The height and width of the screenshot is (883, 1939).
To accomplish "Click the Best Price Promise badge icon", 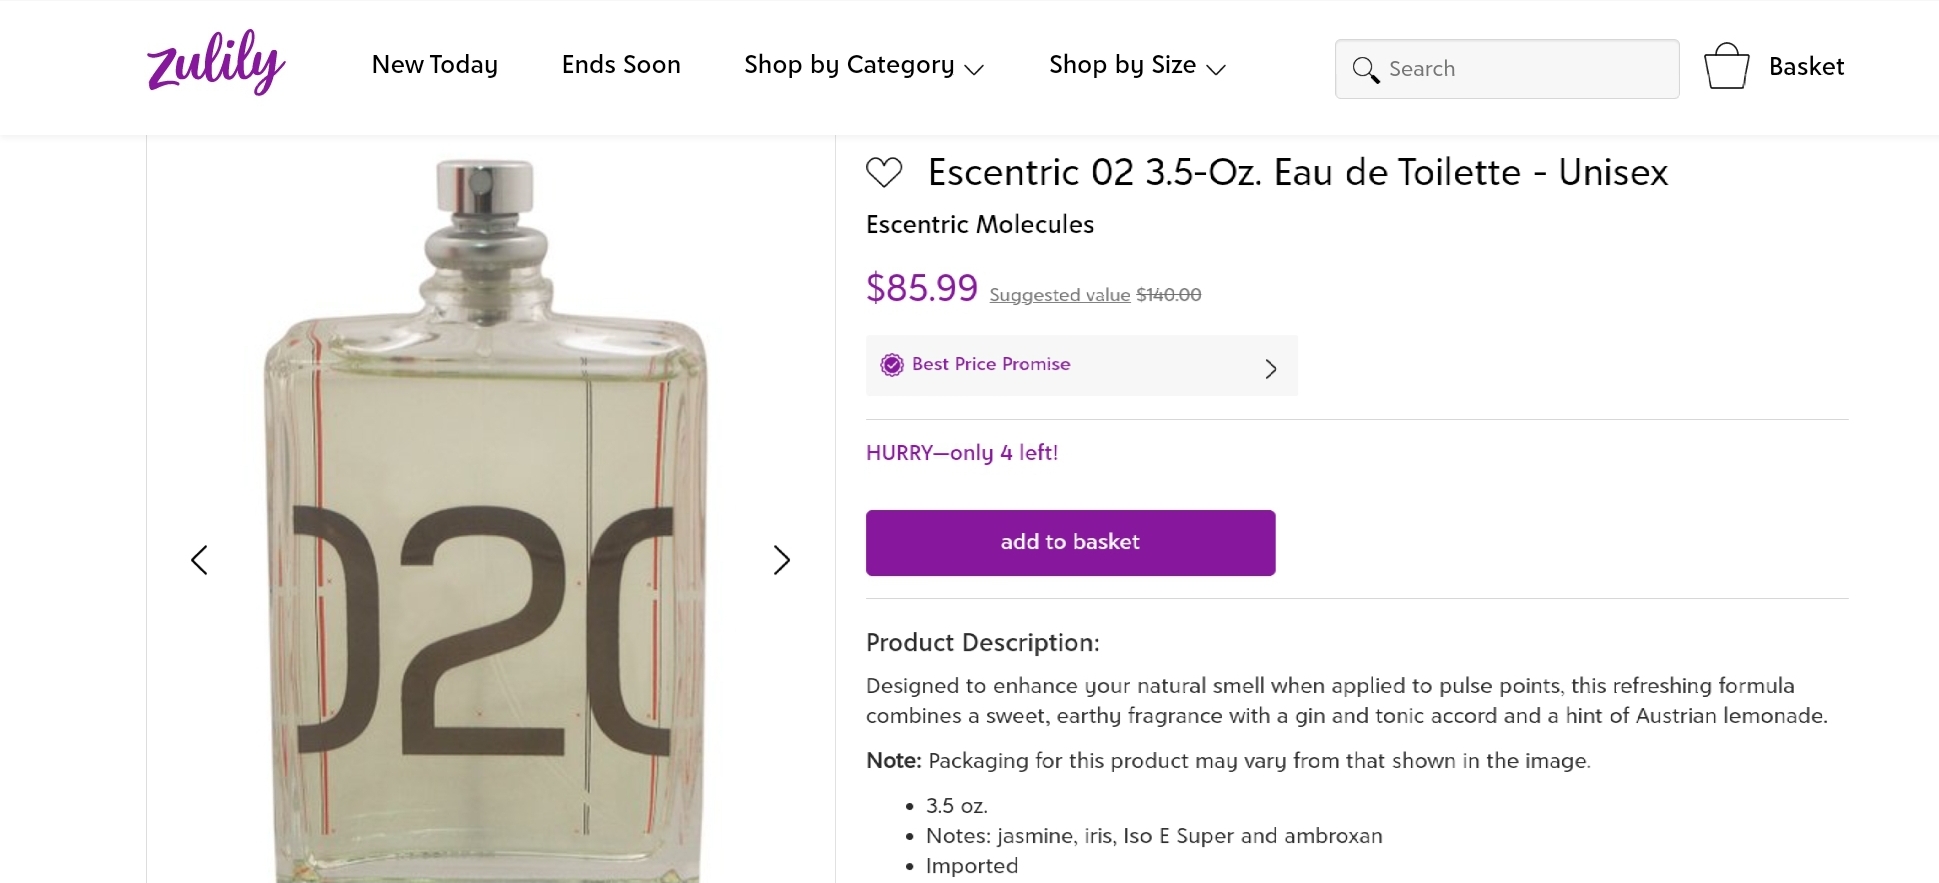I will coord(891,365).
